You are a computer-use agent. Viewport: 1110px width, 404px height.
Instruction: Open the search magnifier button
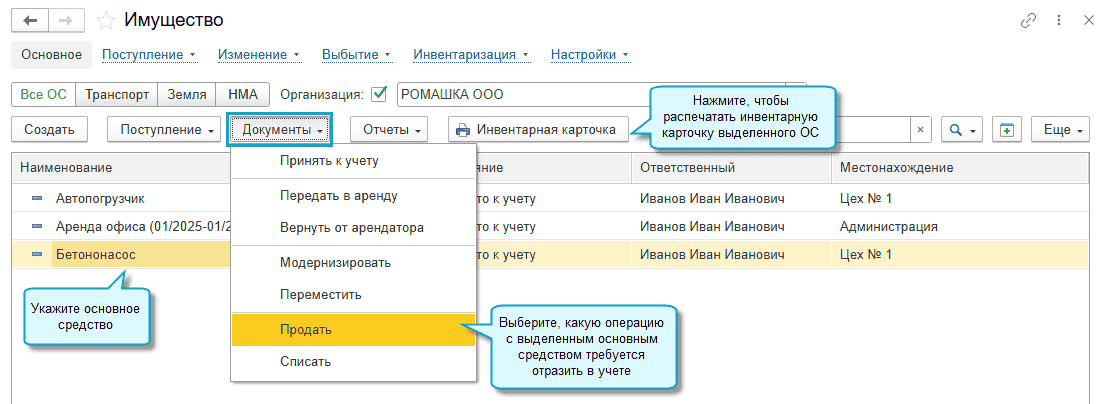(963, 130)
